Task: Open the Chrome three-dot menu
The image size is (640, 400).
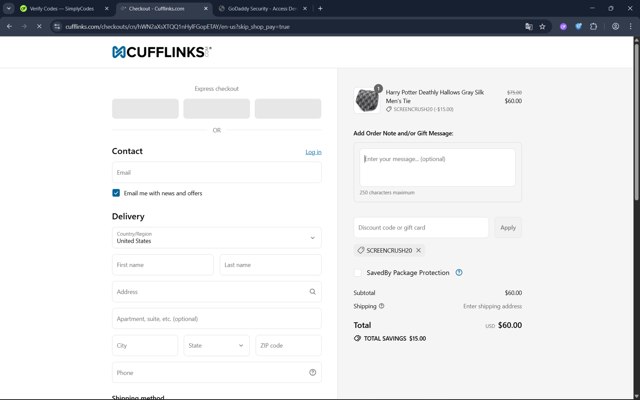Action: click(x=630, y=27)
